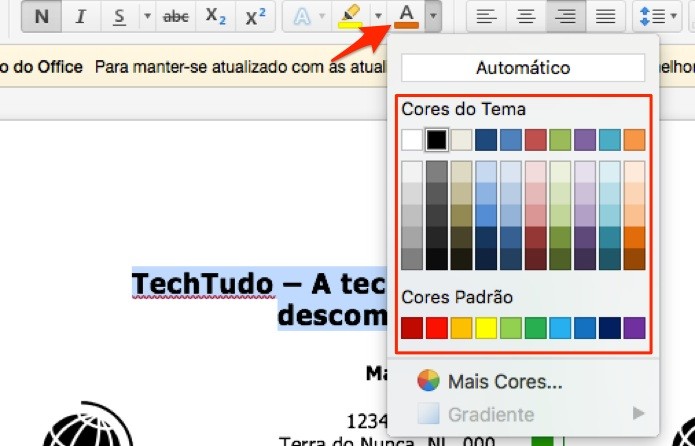Select black theme color swatch

click(437, 140)
